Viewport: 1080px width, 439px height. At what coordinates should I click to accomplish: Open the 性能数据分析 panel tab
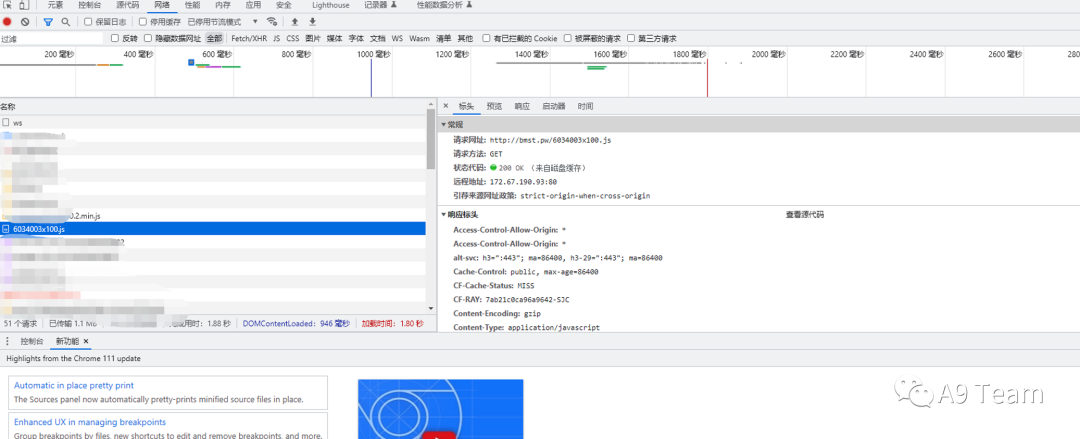(x=444, y=5)
